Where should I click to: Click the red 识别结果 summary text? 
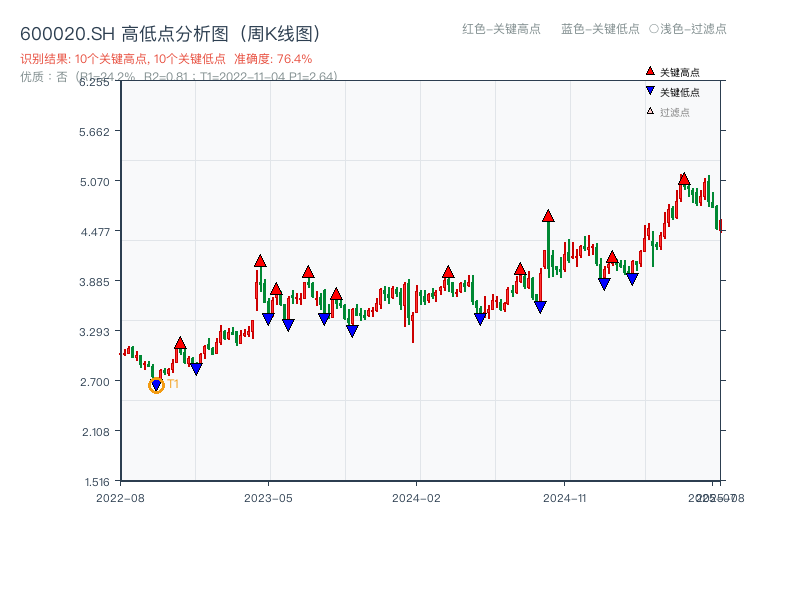pyautogui.click(x=166, y=59)
